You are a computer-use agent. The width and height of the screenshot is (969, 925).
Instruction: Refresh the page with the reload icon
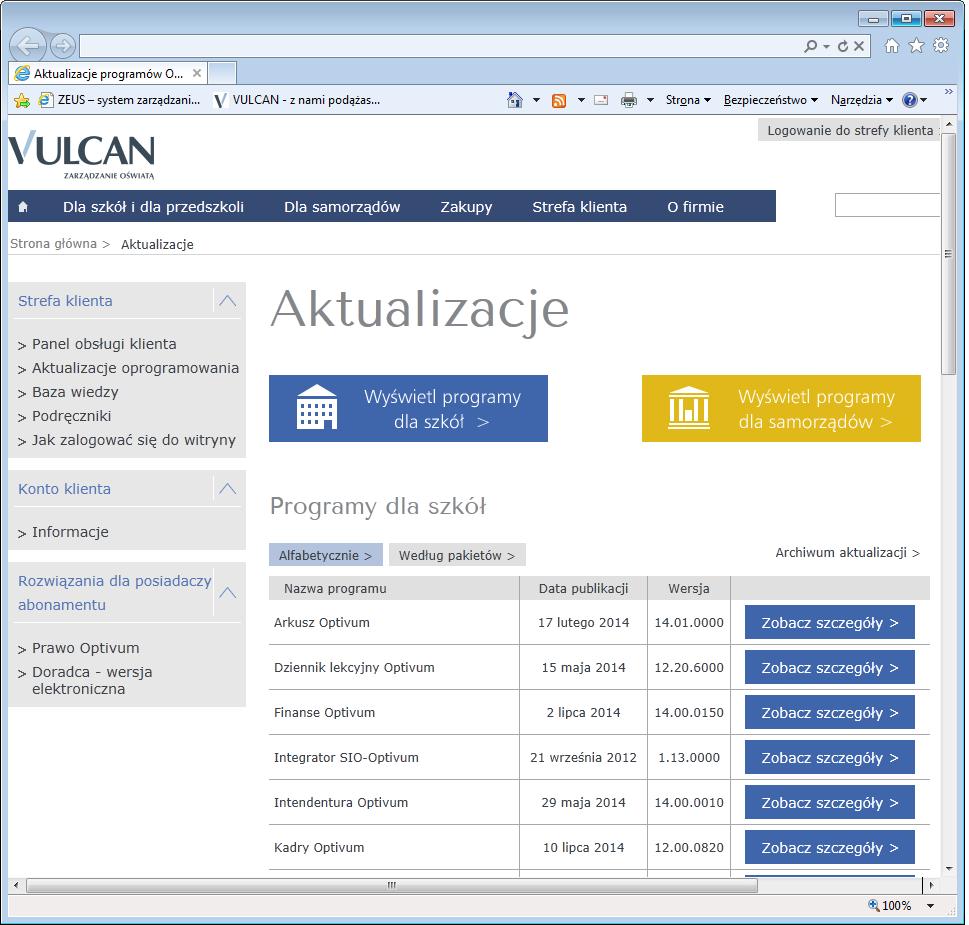[843, 46]
